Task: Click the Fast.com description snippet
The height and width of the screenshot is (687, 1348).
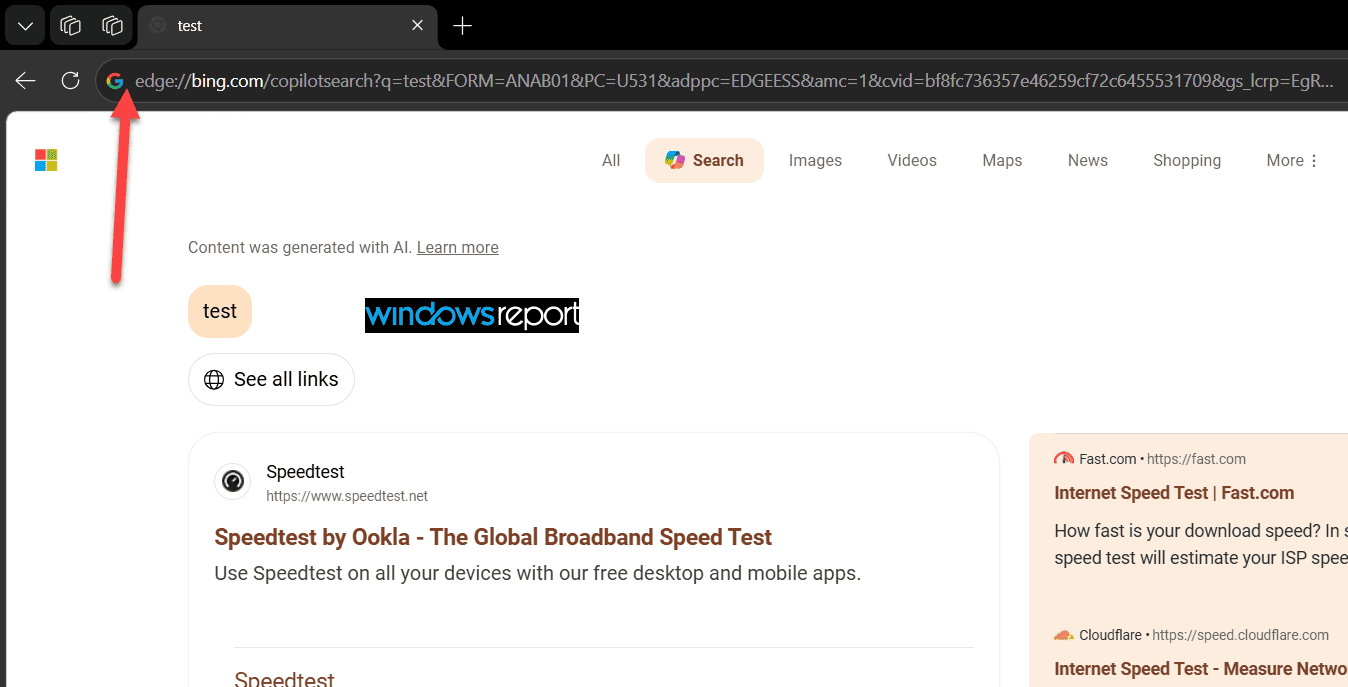Action: (x=1201, y=544)
